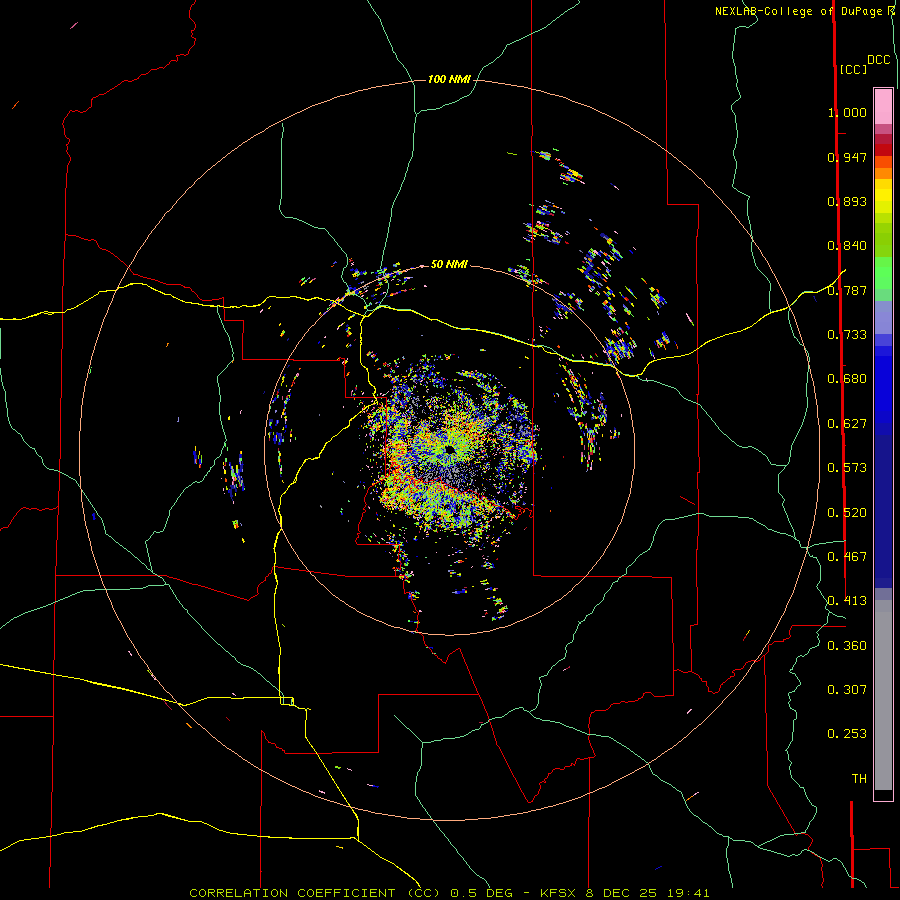Click the 0.893 legend value
The width and height of the screenshot is (900, 900).
[847, 201]
